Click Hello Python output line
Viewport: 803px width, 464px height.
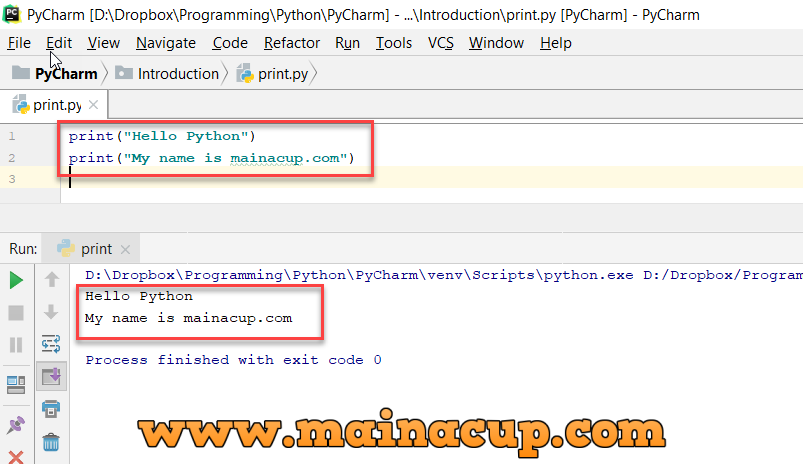point(139,296)
